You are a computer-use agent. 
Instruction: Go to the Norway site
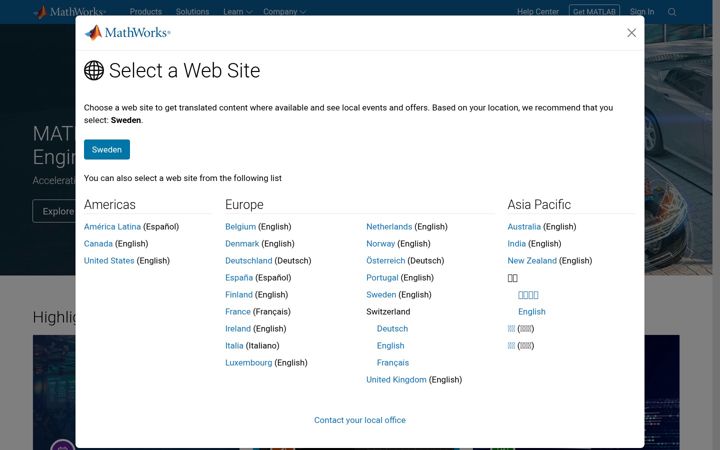380,244
